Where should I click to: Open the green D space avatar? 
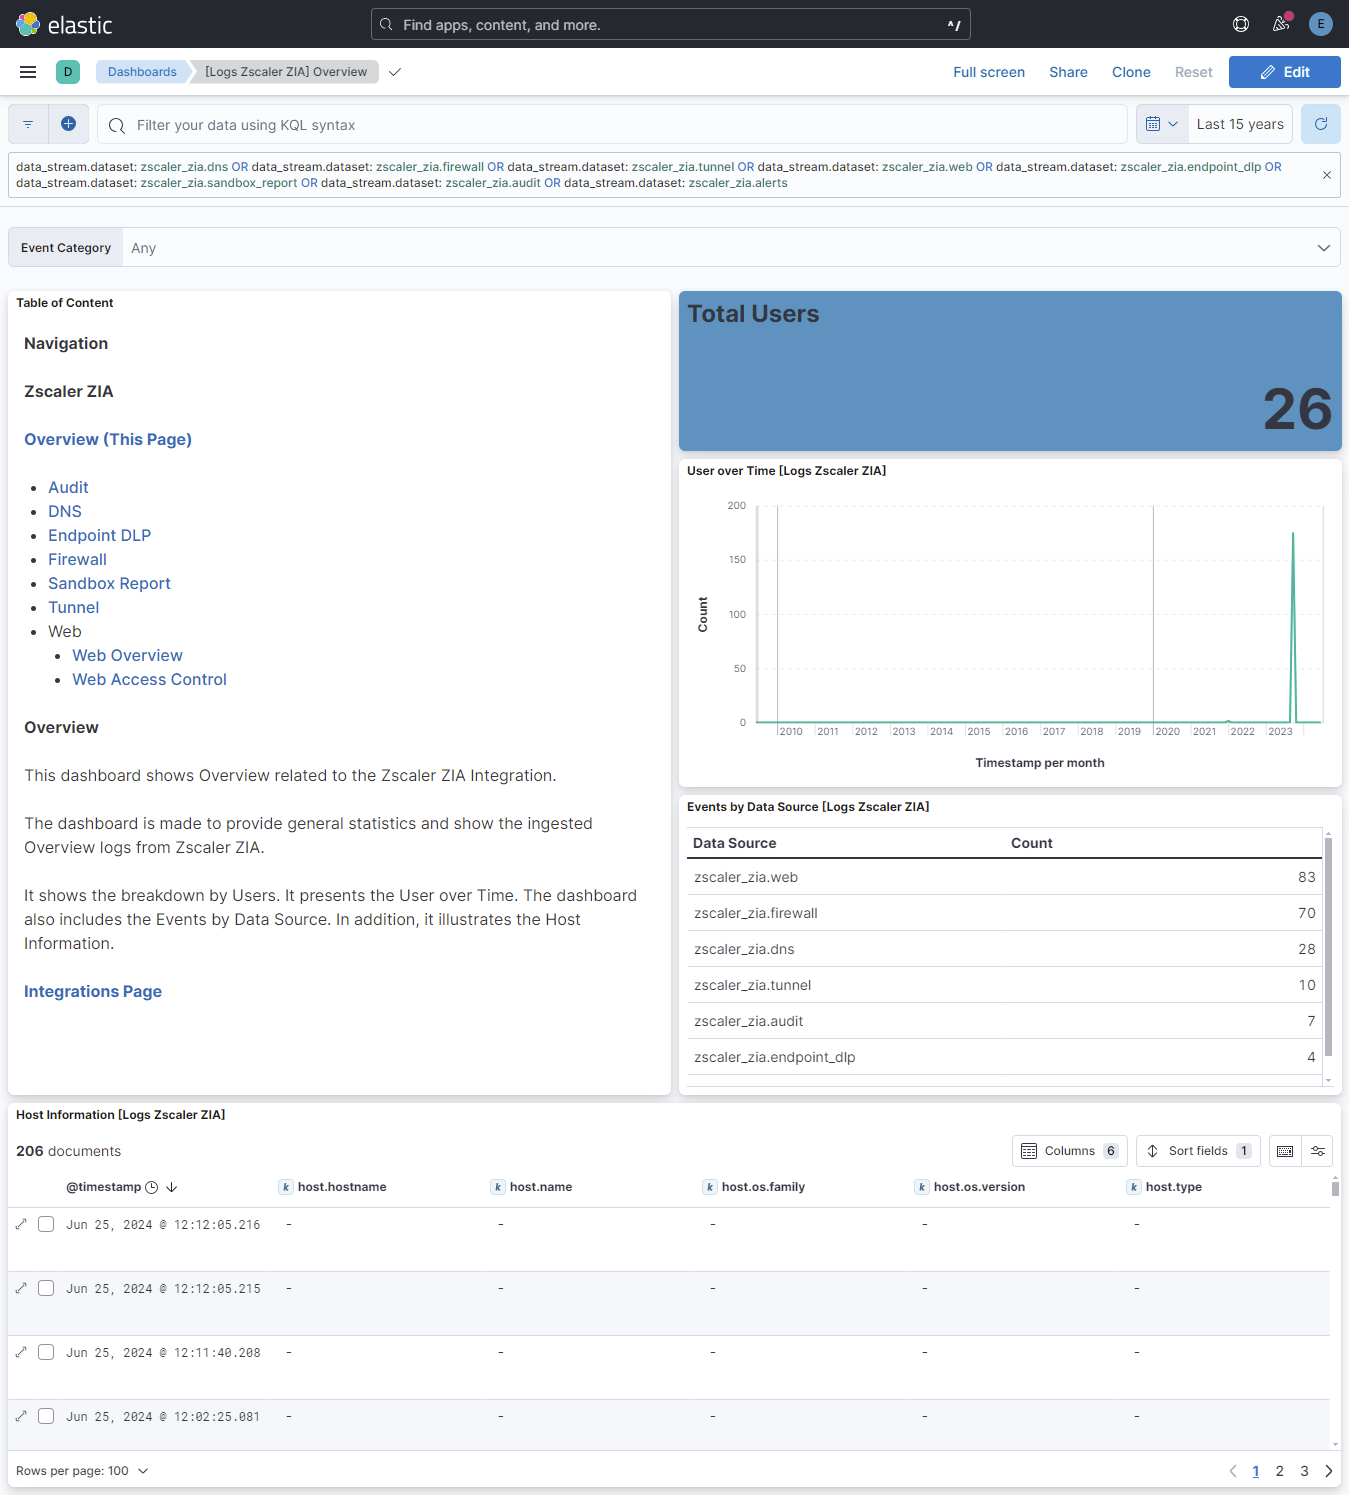68,72
